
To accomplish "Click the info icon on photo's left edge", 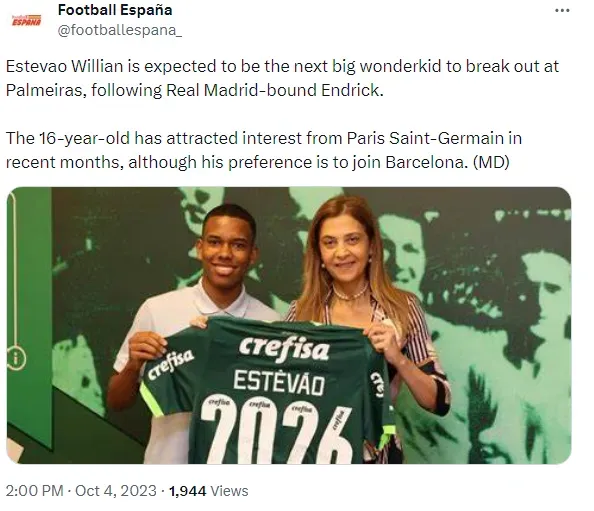I will pos(16,358).
